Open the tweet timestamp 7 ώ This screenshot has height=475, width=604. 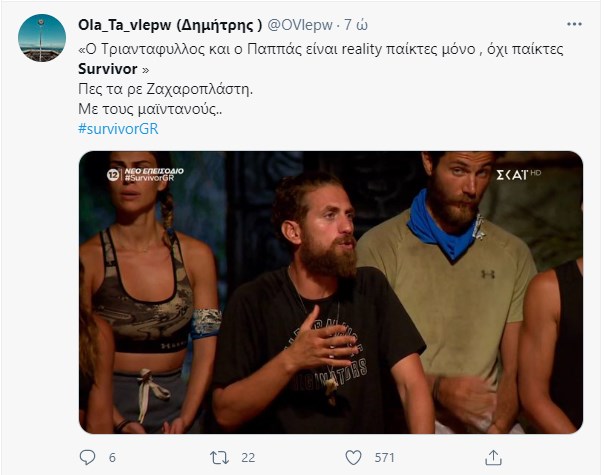tap(356, 25)
